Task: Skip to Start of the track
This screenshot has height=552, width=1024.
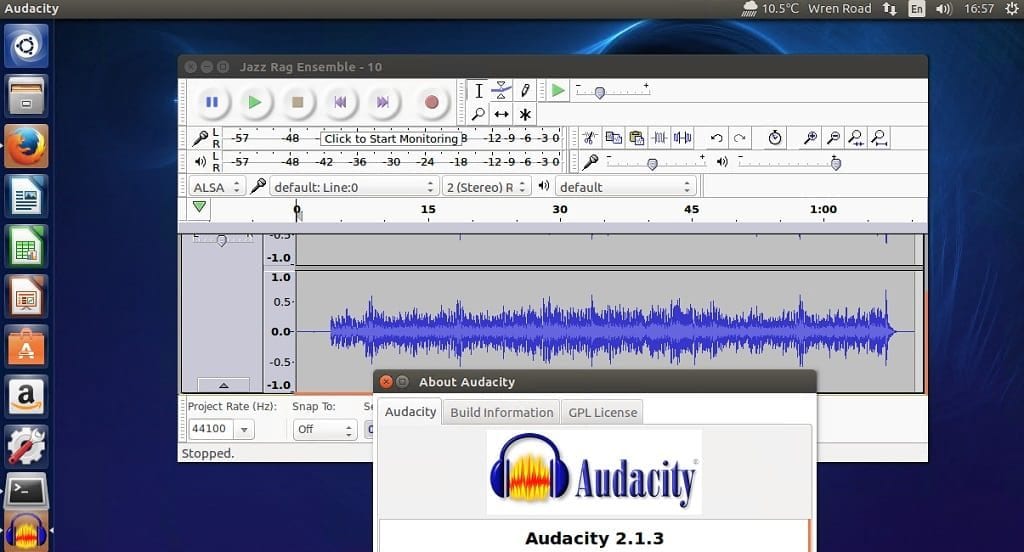Action: coord(340,102)
